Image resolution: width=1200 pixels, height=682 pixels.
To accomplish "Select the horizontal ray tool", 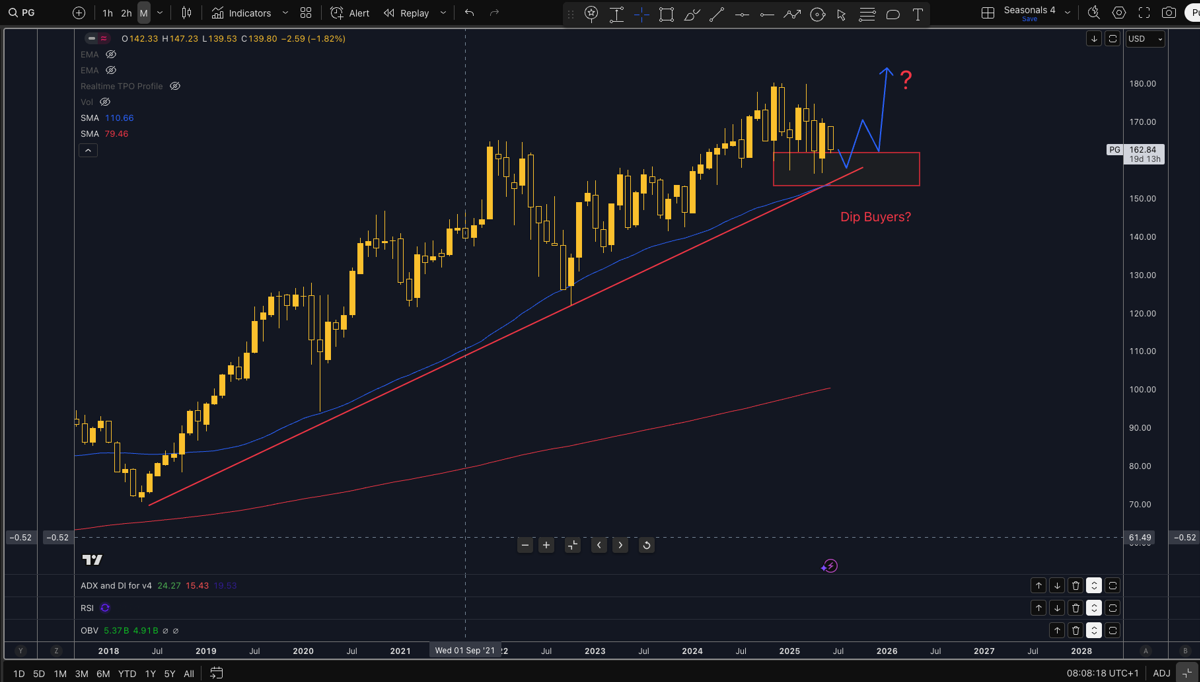I will coord(767,14).
